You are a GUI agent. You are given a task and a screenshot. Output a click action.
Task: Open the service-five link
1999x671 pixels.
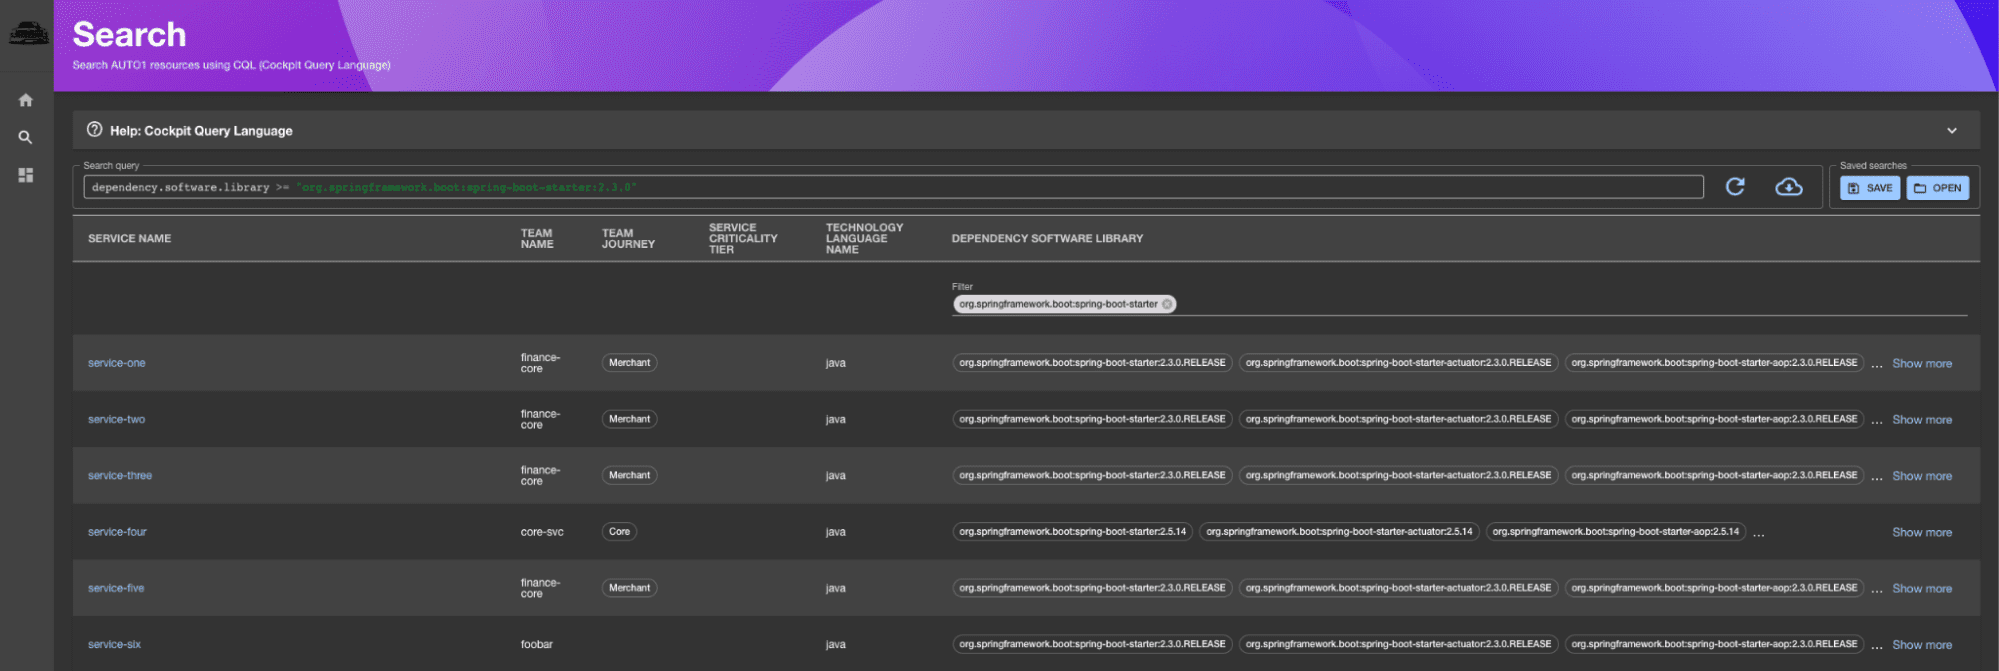[x=116, y=589]
